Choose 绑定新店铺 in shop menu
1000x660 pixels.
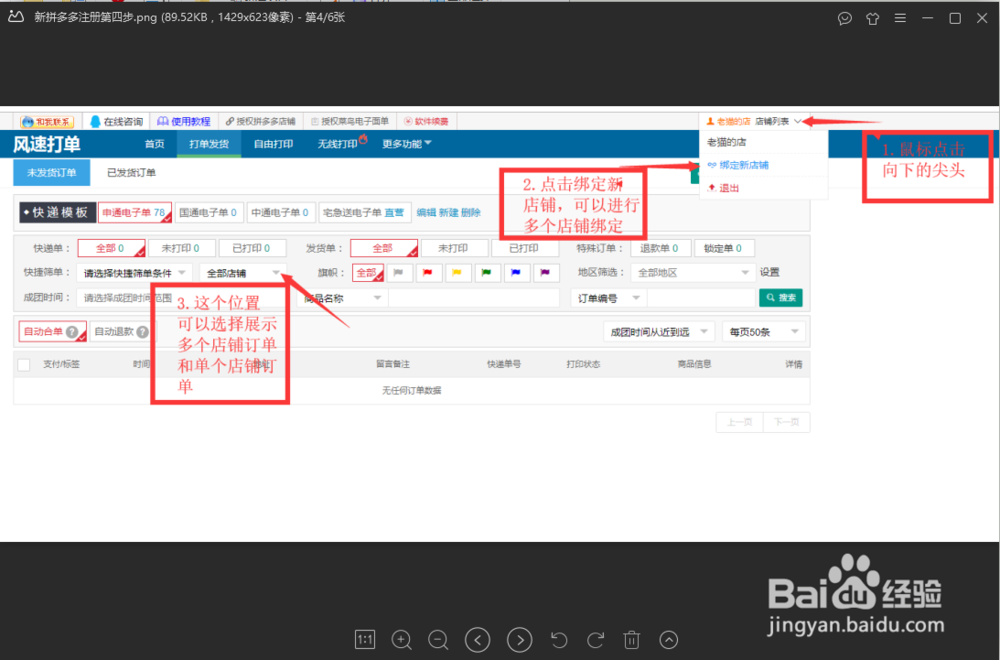[738, 165]
